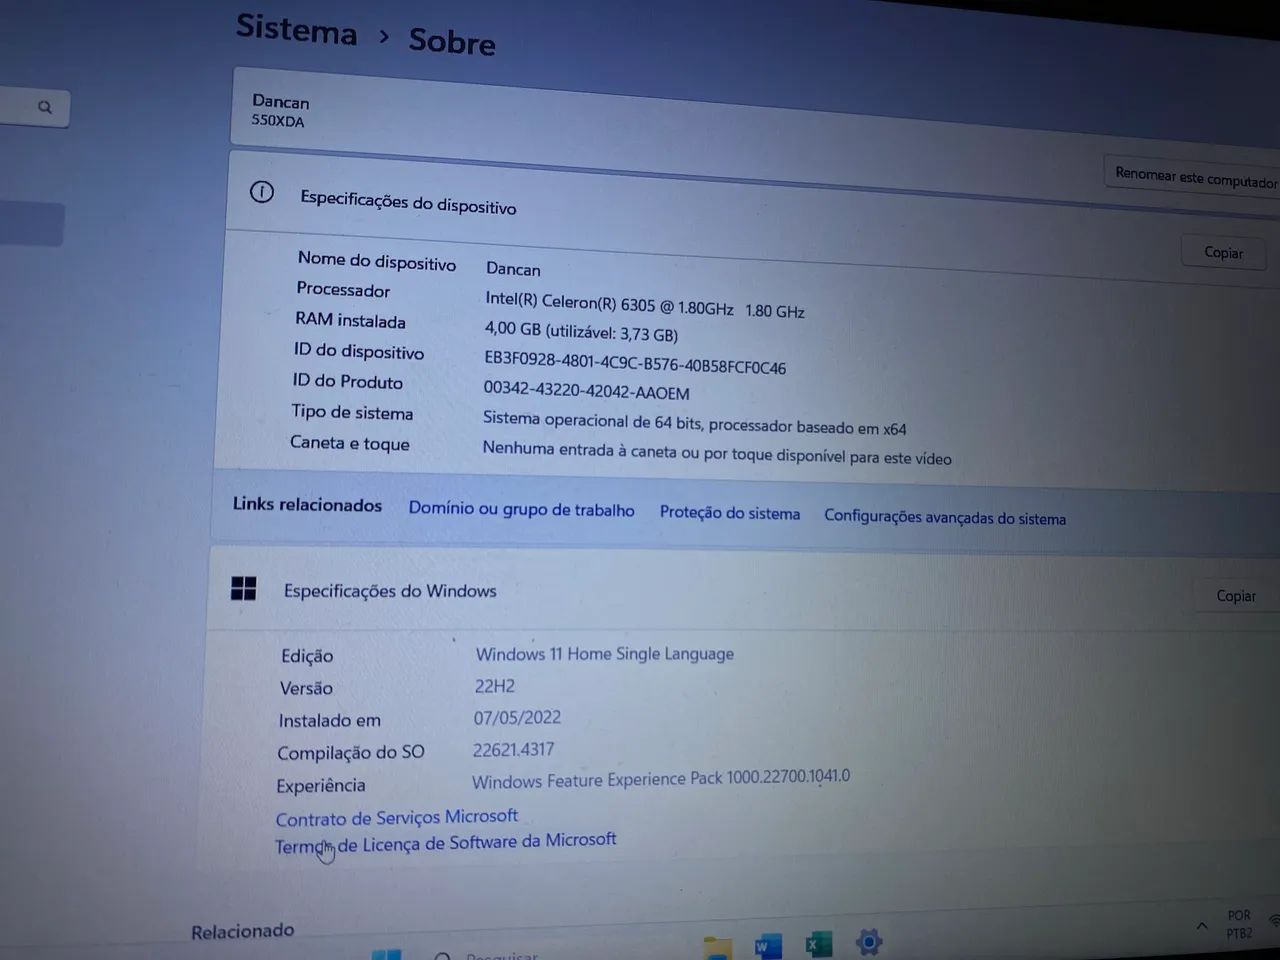Click the install date 07/05/2022
The width and height of the screenshot is (1280, 960).
point(517,717)
